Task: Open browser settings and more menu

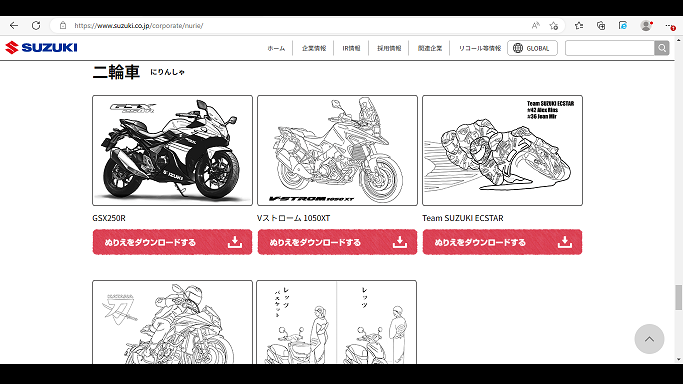Action: 670,26
